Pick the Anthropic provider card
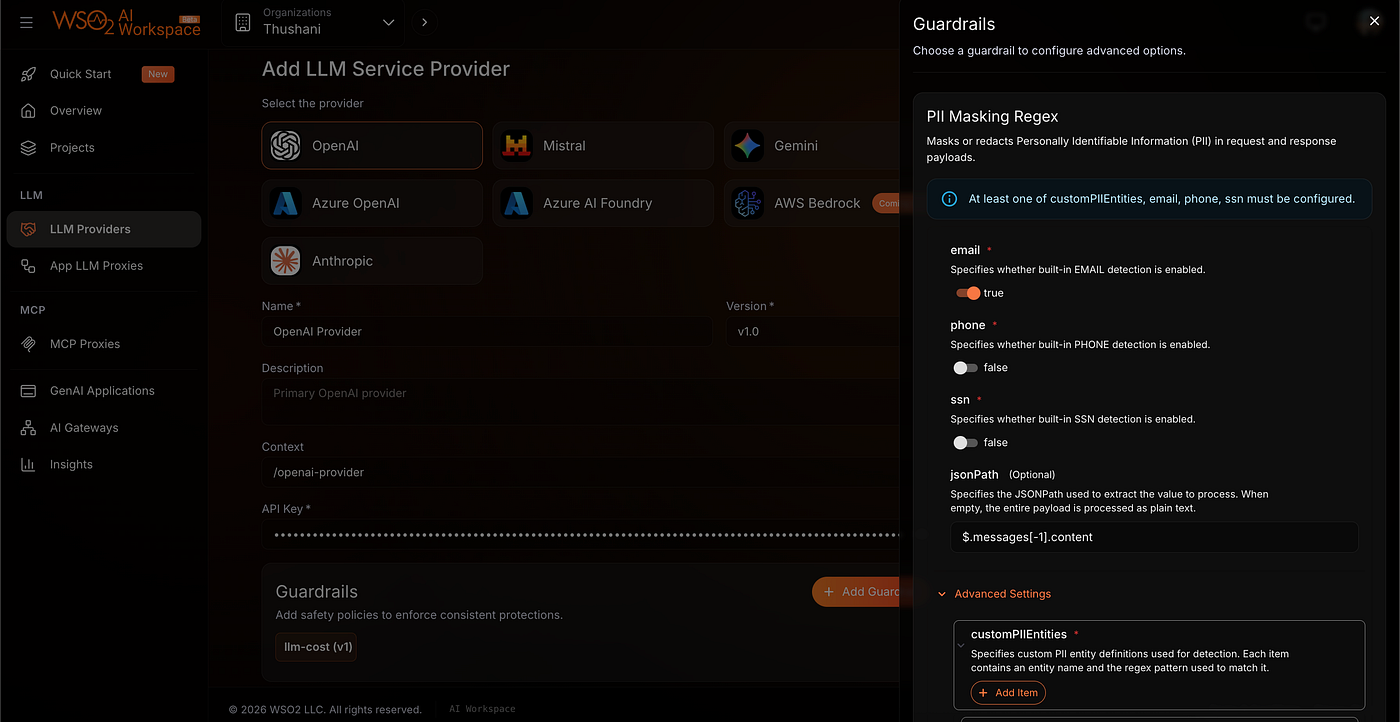This screenshot has height=722, width=1400. [x=372, y=261]
